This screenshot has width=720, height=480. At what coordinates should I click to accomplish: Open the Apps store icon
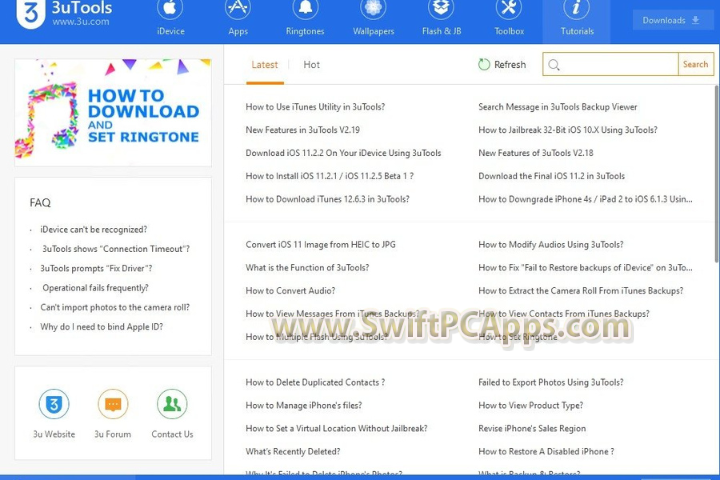click(x=238, y=8)
